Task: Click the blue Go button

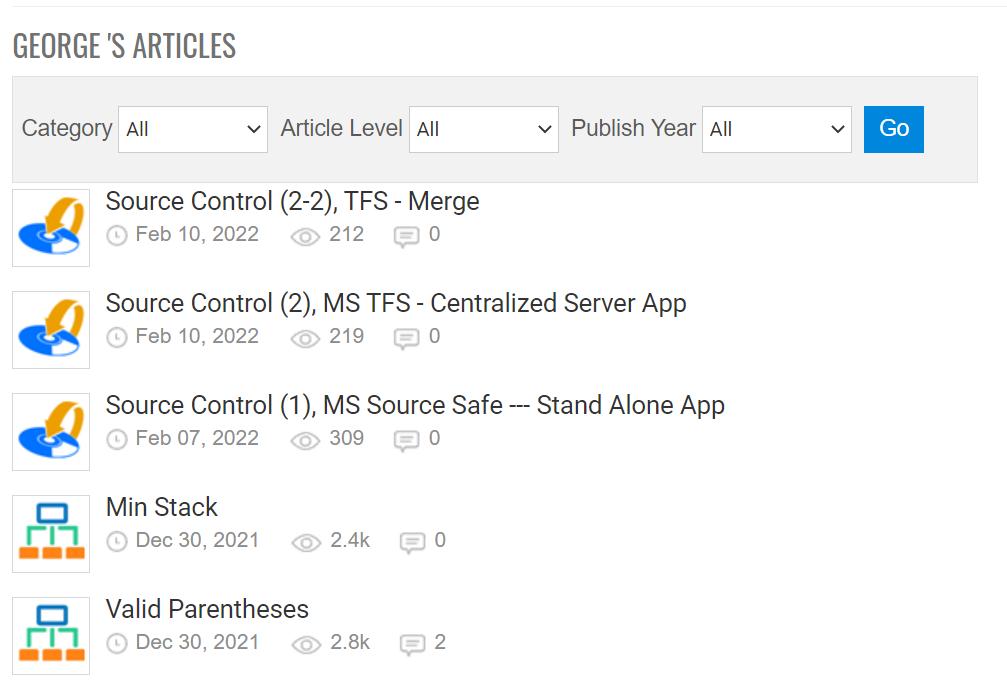Action: (x=893, y=129)
